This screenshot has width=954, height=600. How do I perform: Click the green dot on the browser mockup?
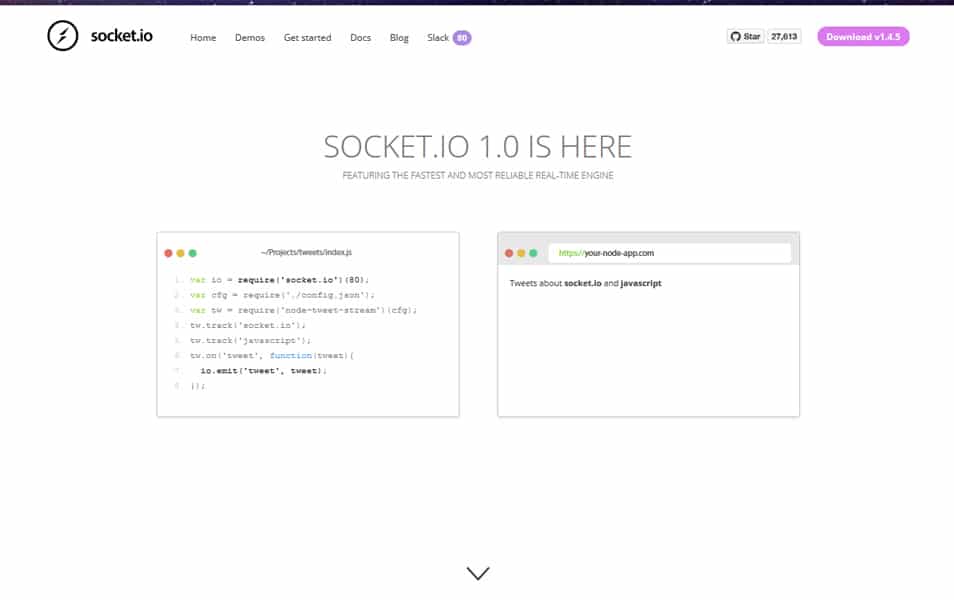click(533, 253)
